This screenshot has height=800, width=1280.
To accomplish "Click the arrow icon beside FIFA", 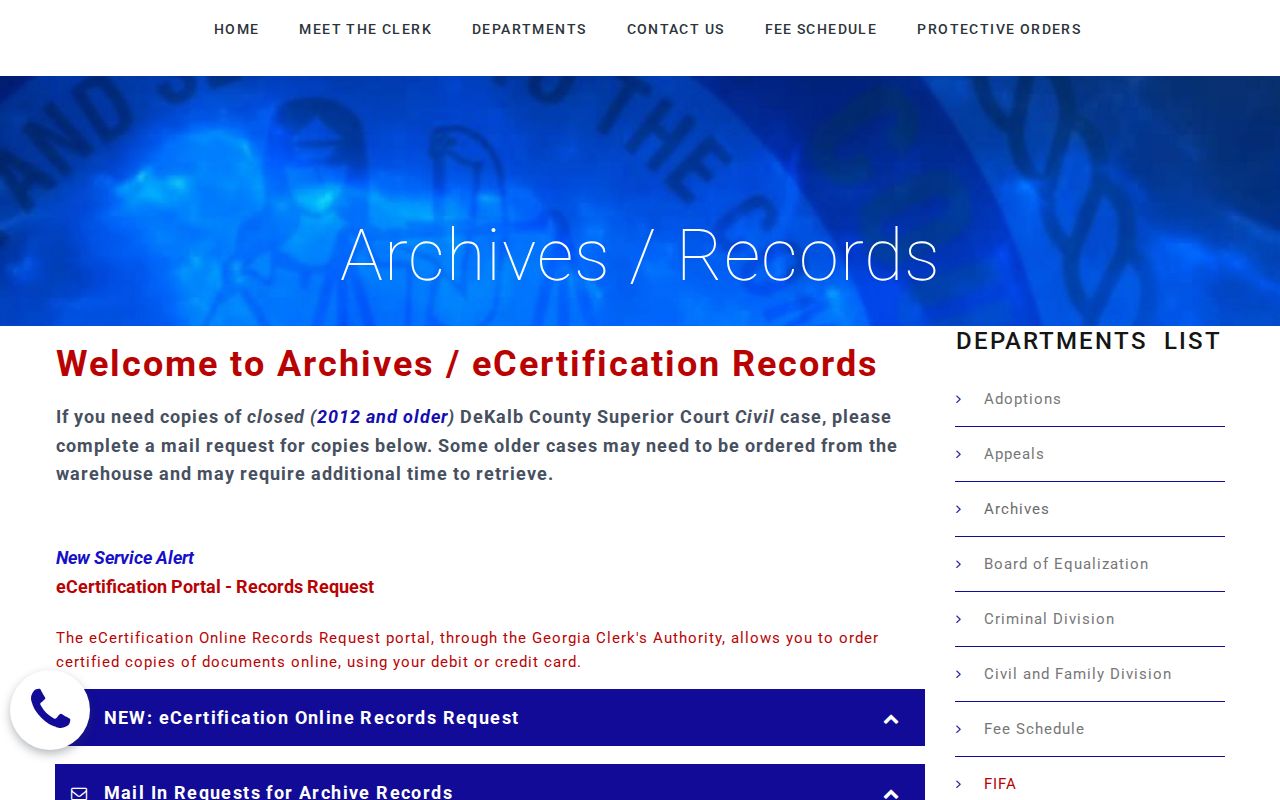I will [959, 784].
